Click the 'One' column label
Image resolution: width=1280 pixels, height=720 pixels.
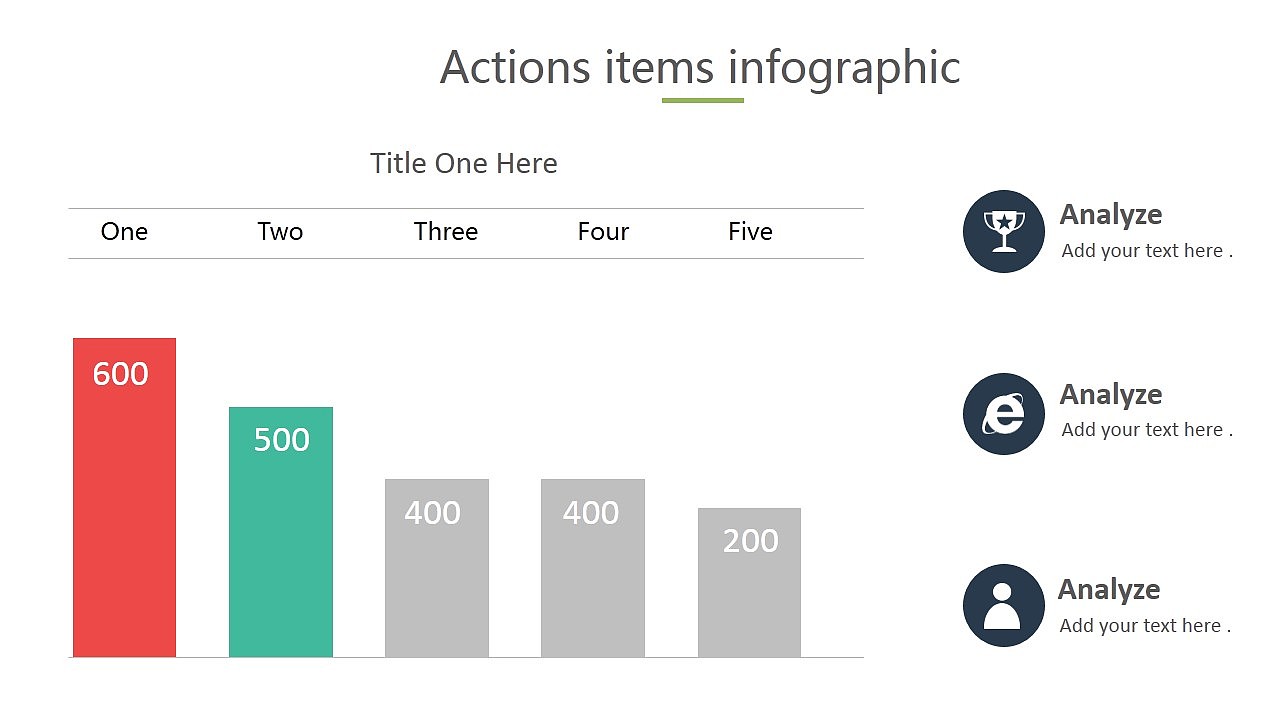point(124,232)
